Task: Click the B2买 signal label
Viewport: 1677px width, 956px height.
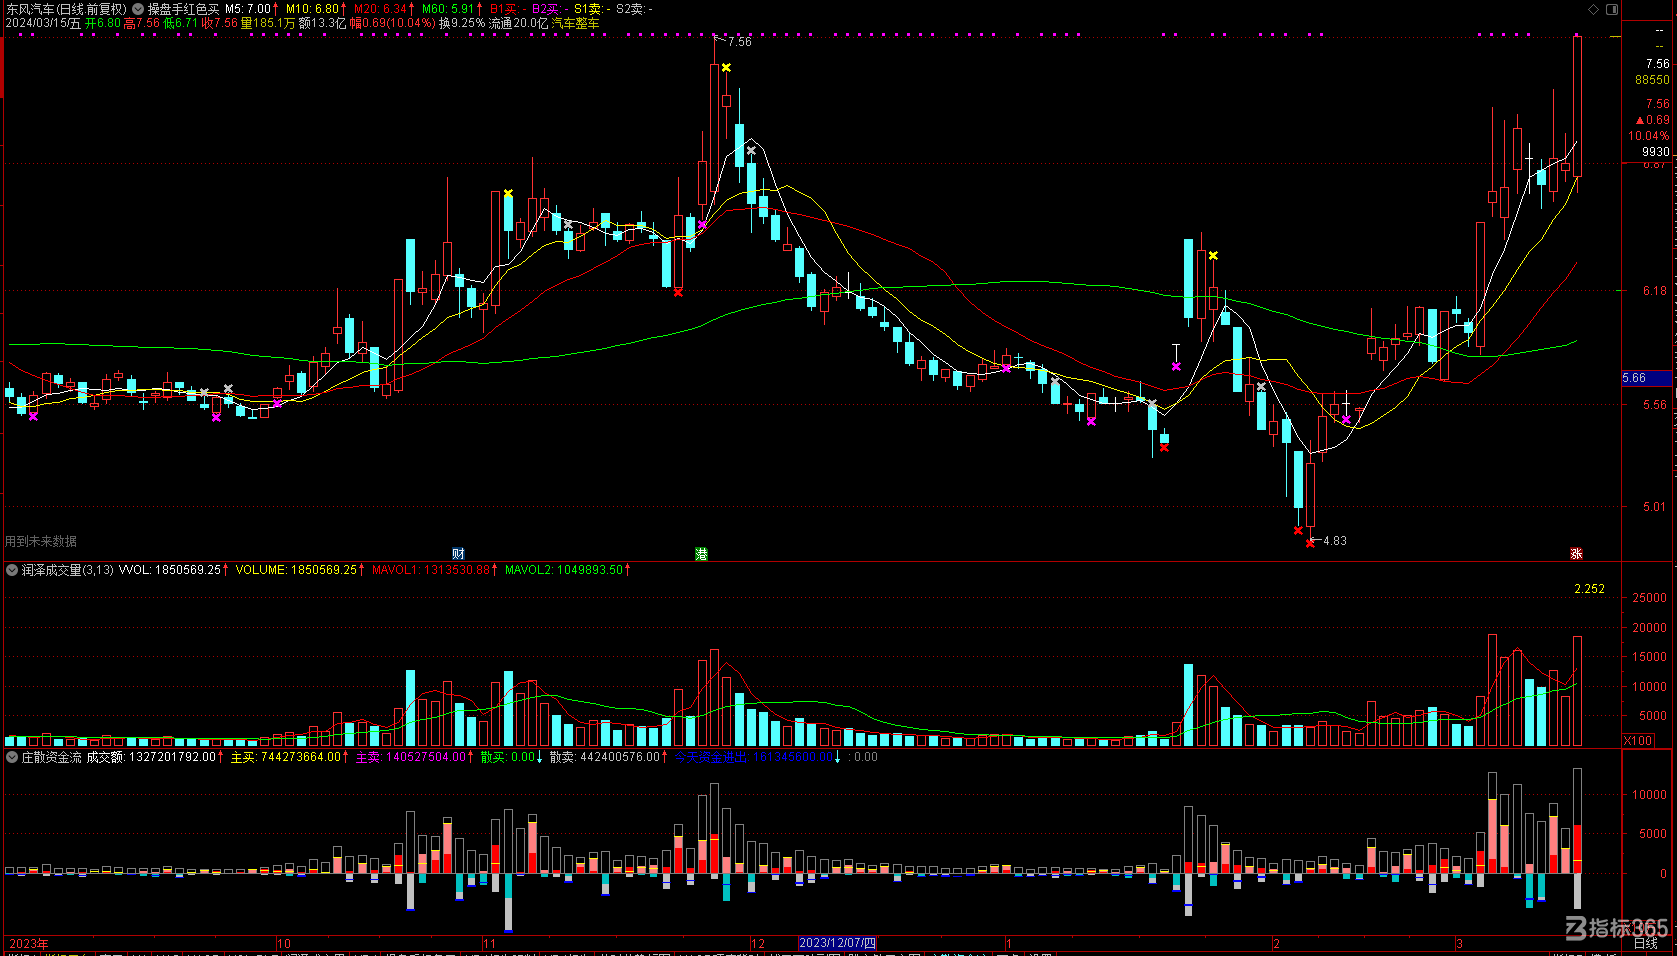Action: 549,9
